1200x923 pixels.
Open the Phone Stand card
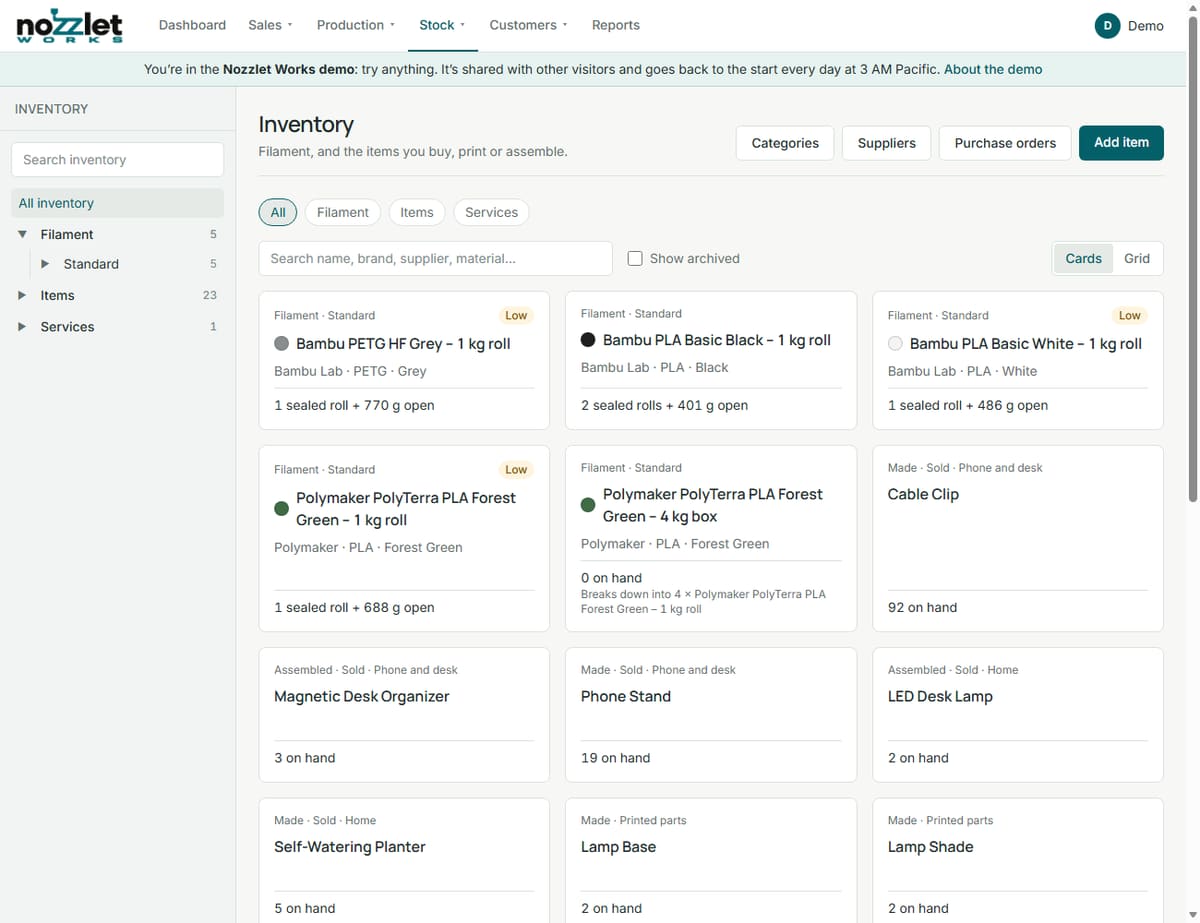point(711,714)
